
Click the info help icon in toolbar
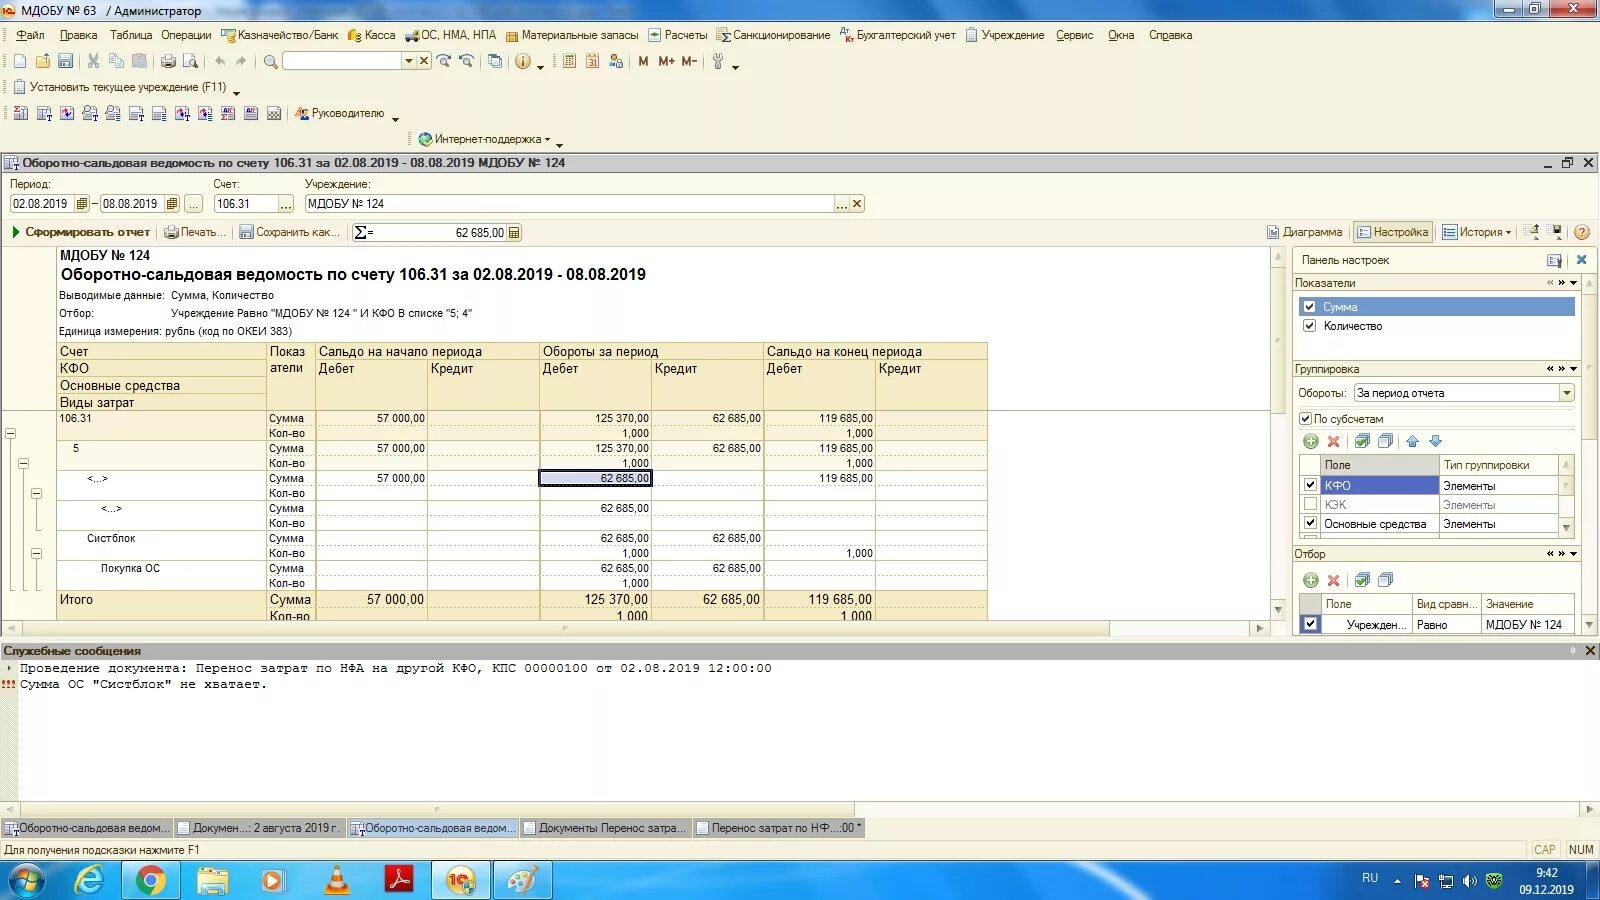[x=523, y=61]
